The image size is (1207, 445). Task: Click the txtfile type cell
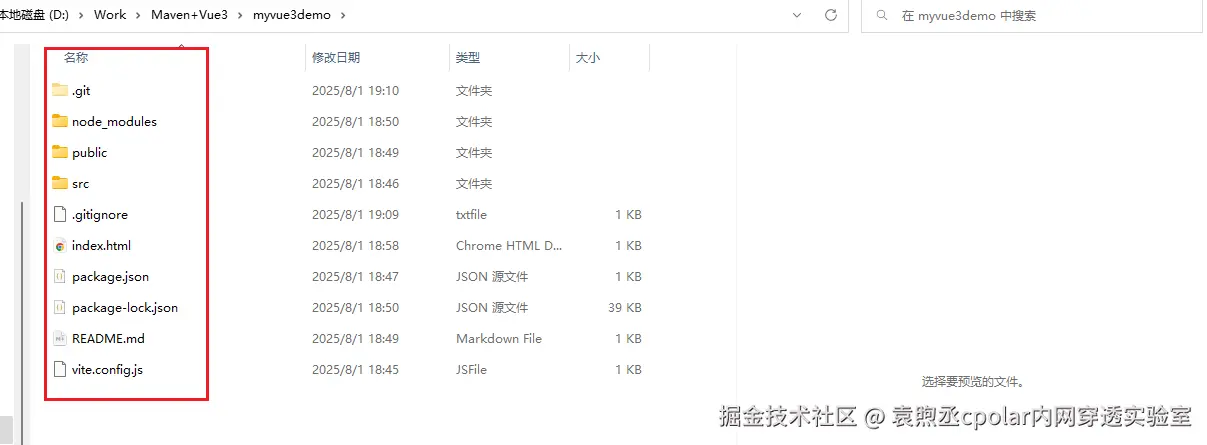pos(472,215)
